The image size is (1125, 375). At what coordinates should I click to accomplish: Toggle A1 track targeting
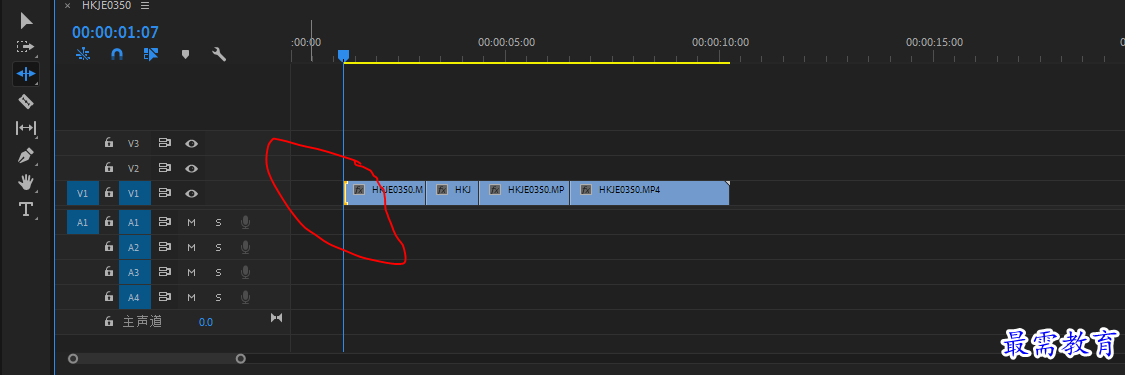click(135, 222)
